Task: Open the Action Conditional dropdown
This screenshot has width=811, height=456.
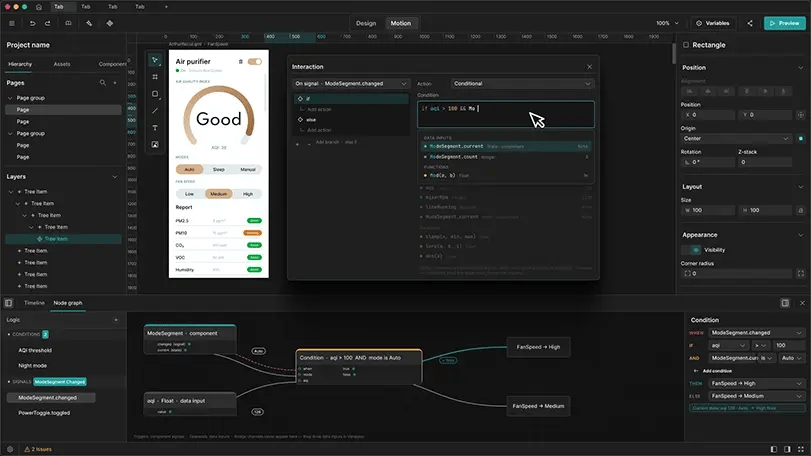Action: [x=522, y=84]
